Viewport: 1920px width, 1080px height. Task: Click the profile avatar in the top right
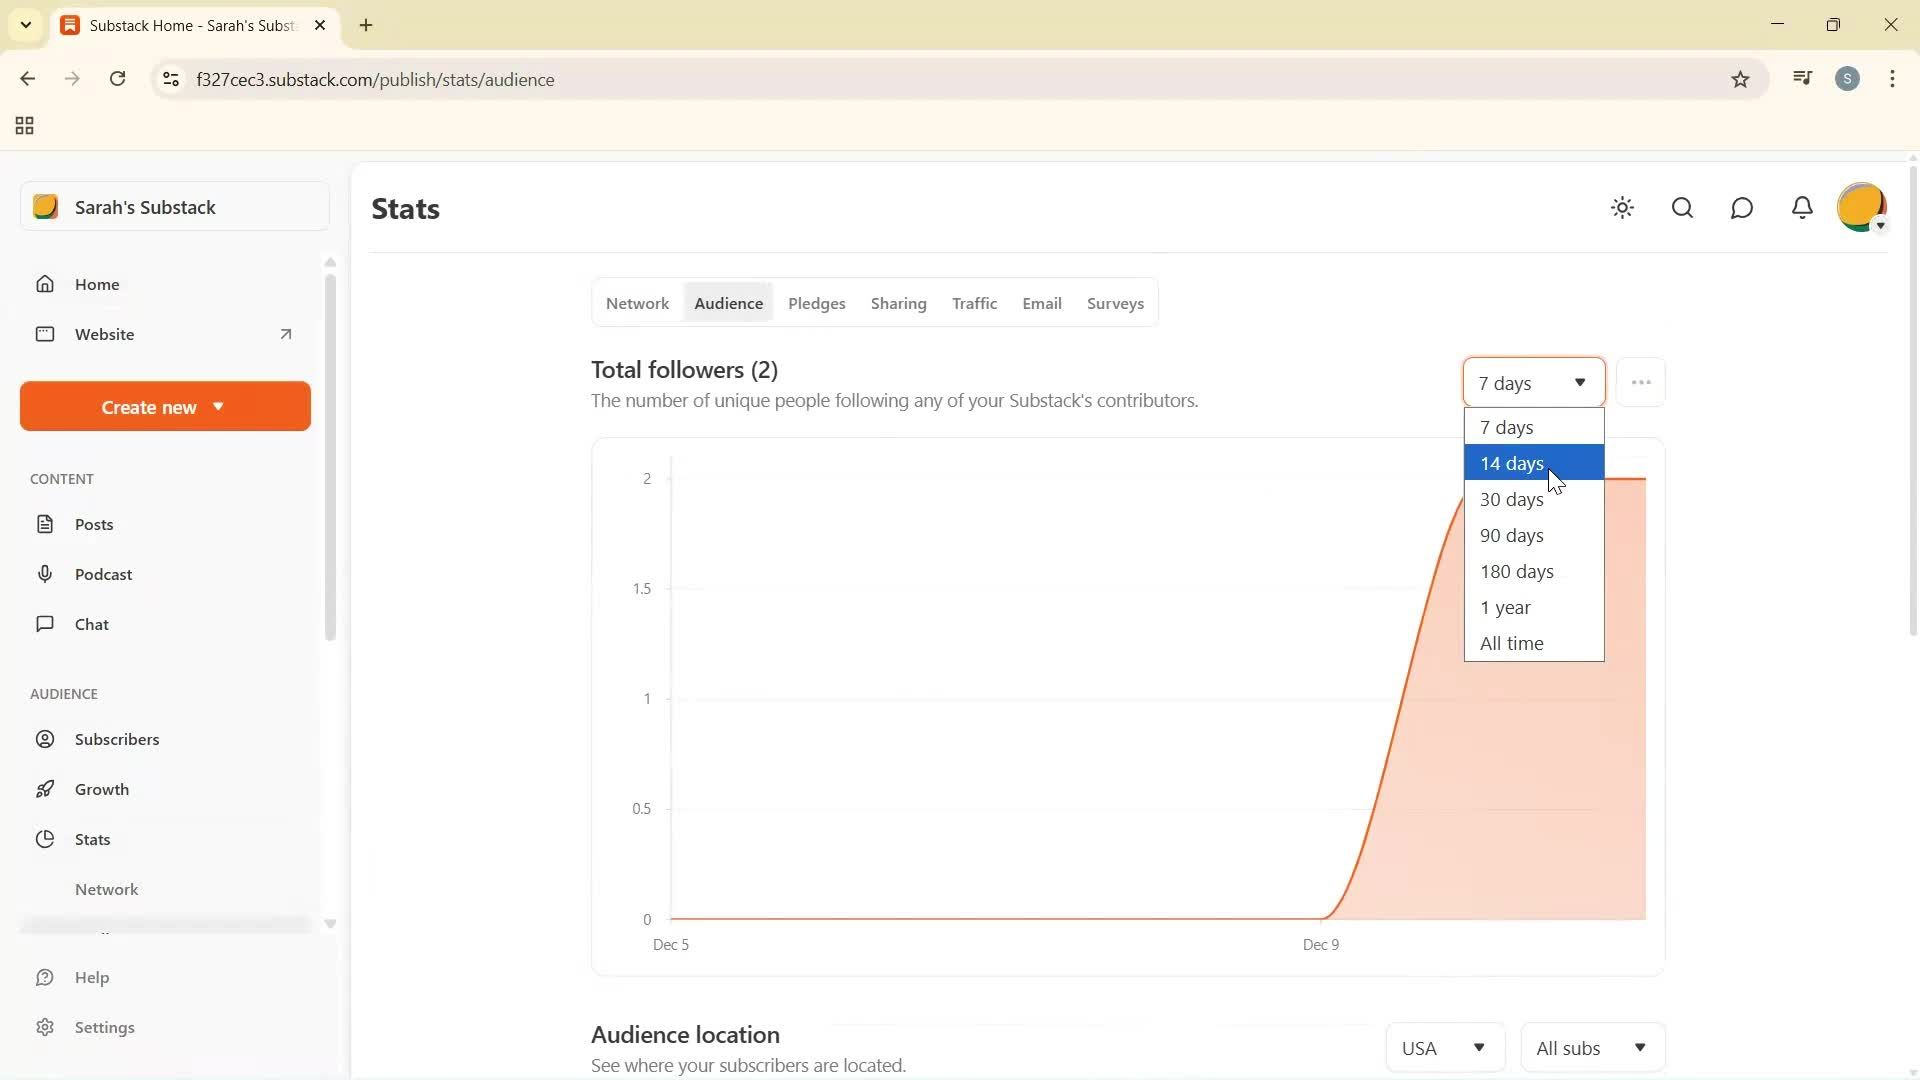(x=1861, y=207)
